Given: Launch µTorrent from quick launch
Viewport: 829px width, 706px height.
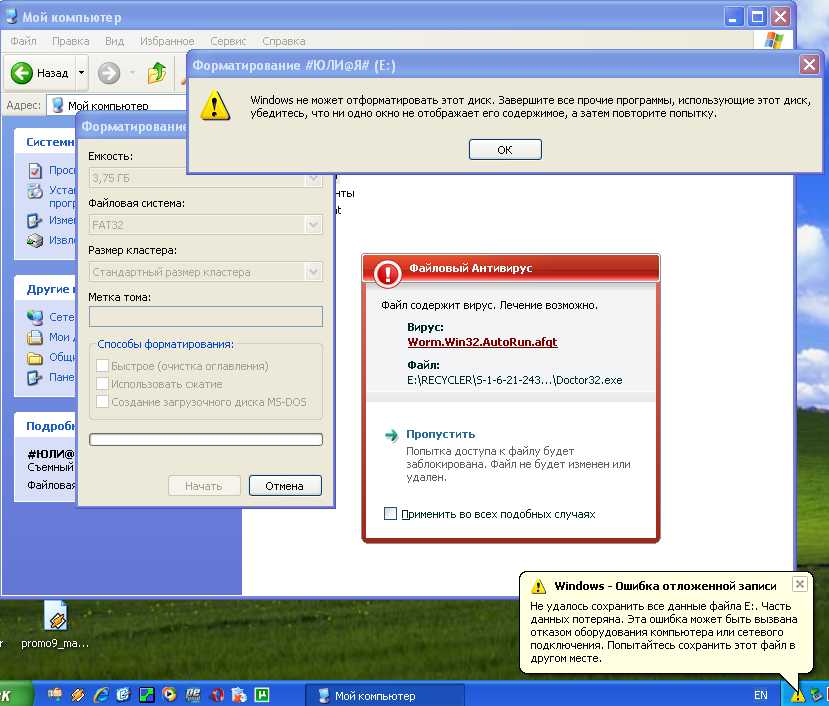Looking at the screenshot, I should coord(262,694).
